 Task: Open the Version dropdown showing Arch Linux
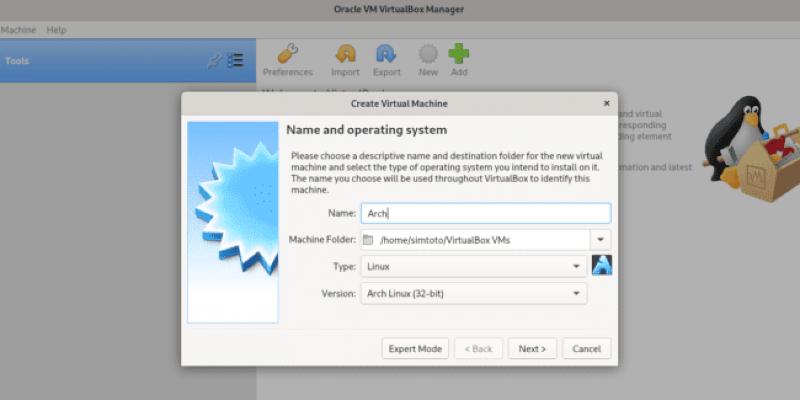[x=473, y=294]
